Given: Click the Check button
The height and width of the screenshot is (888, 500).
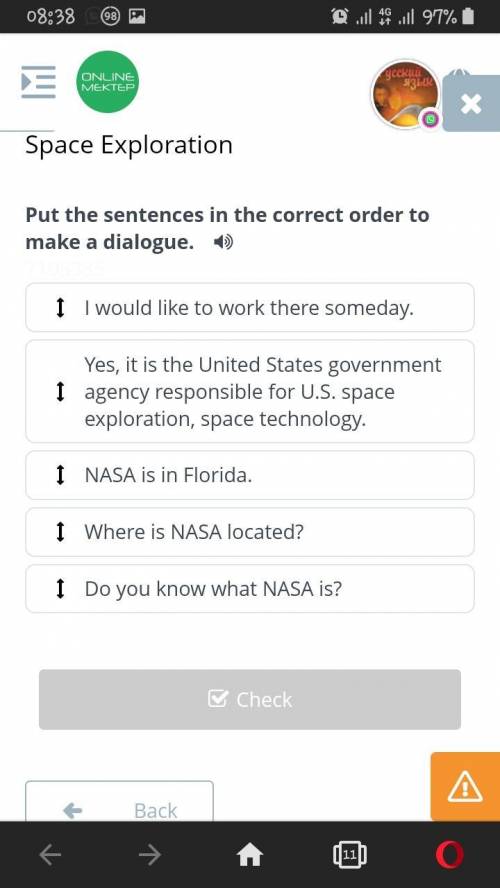Looking at the screenshot, I should pos(250,699).
